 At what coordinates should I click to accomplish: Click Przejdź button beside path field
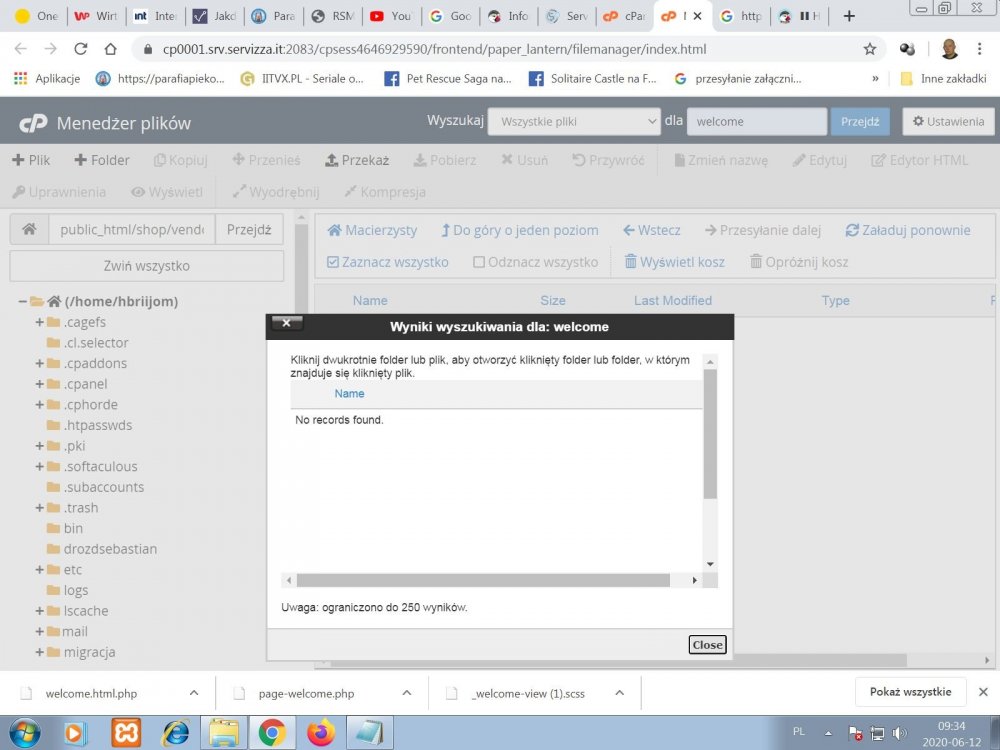(249, 230)
